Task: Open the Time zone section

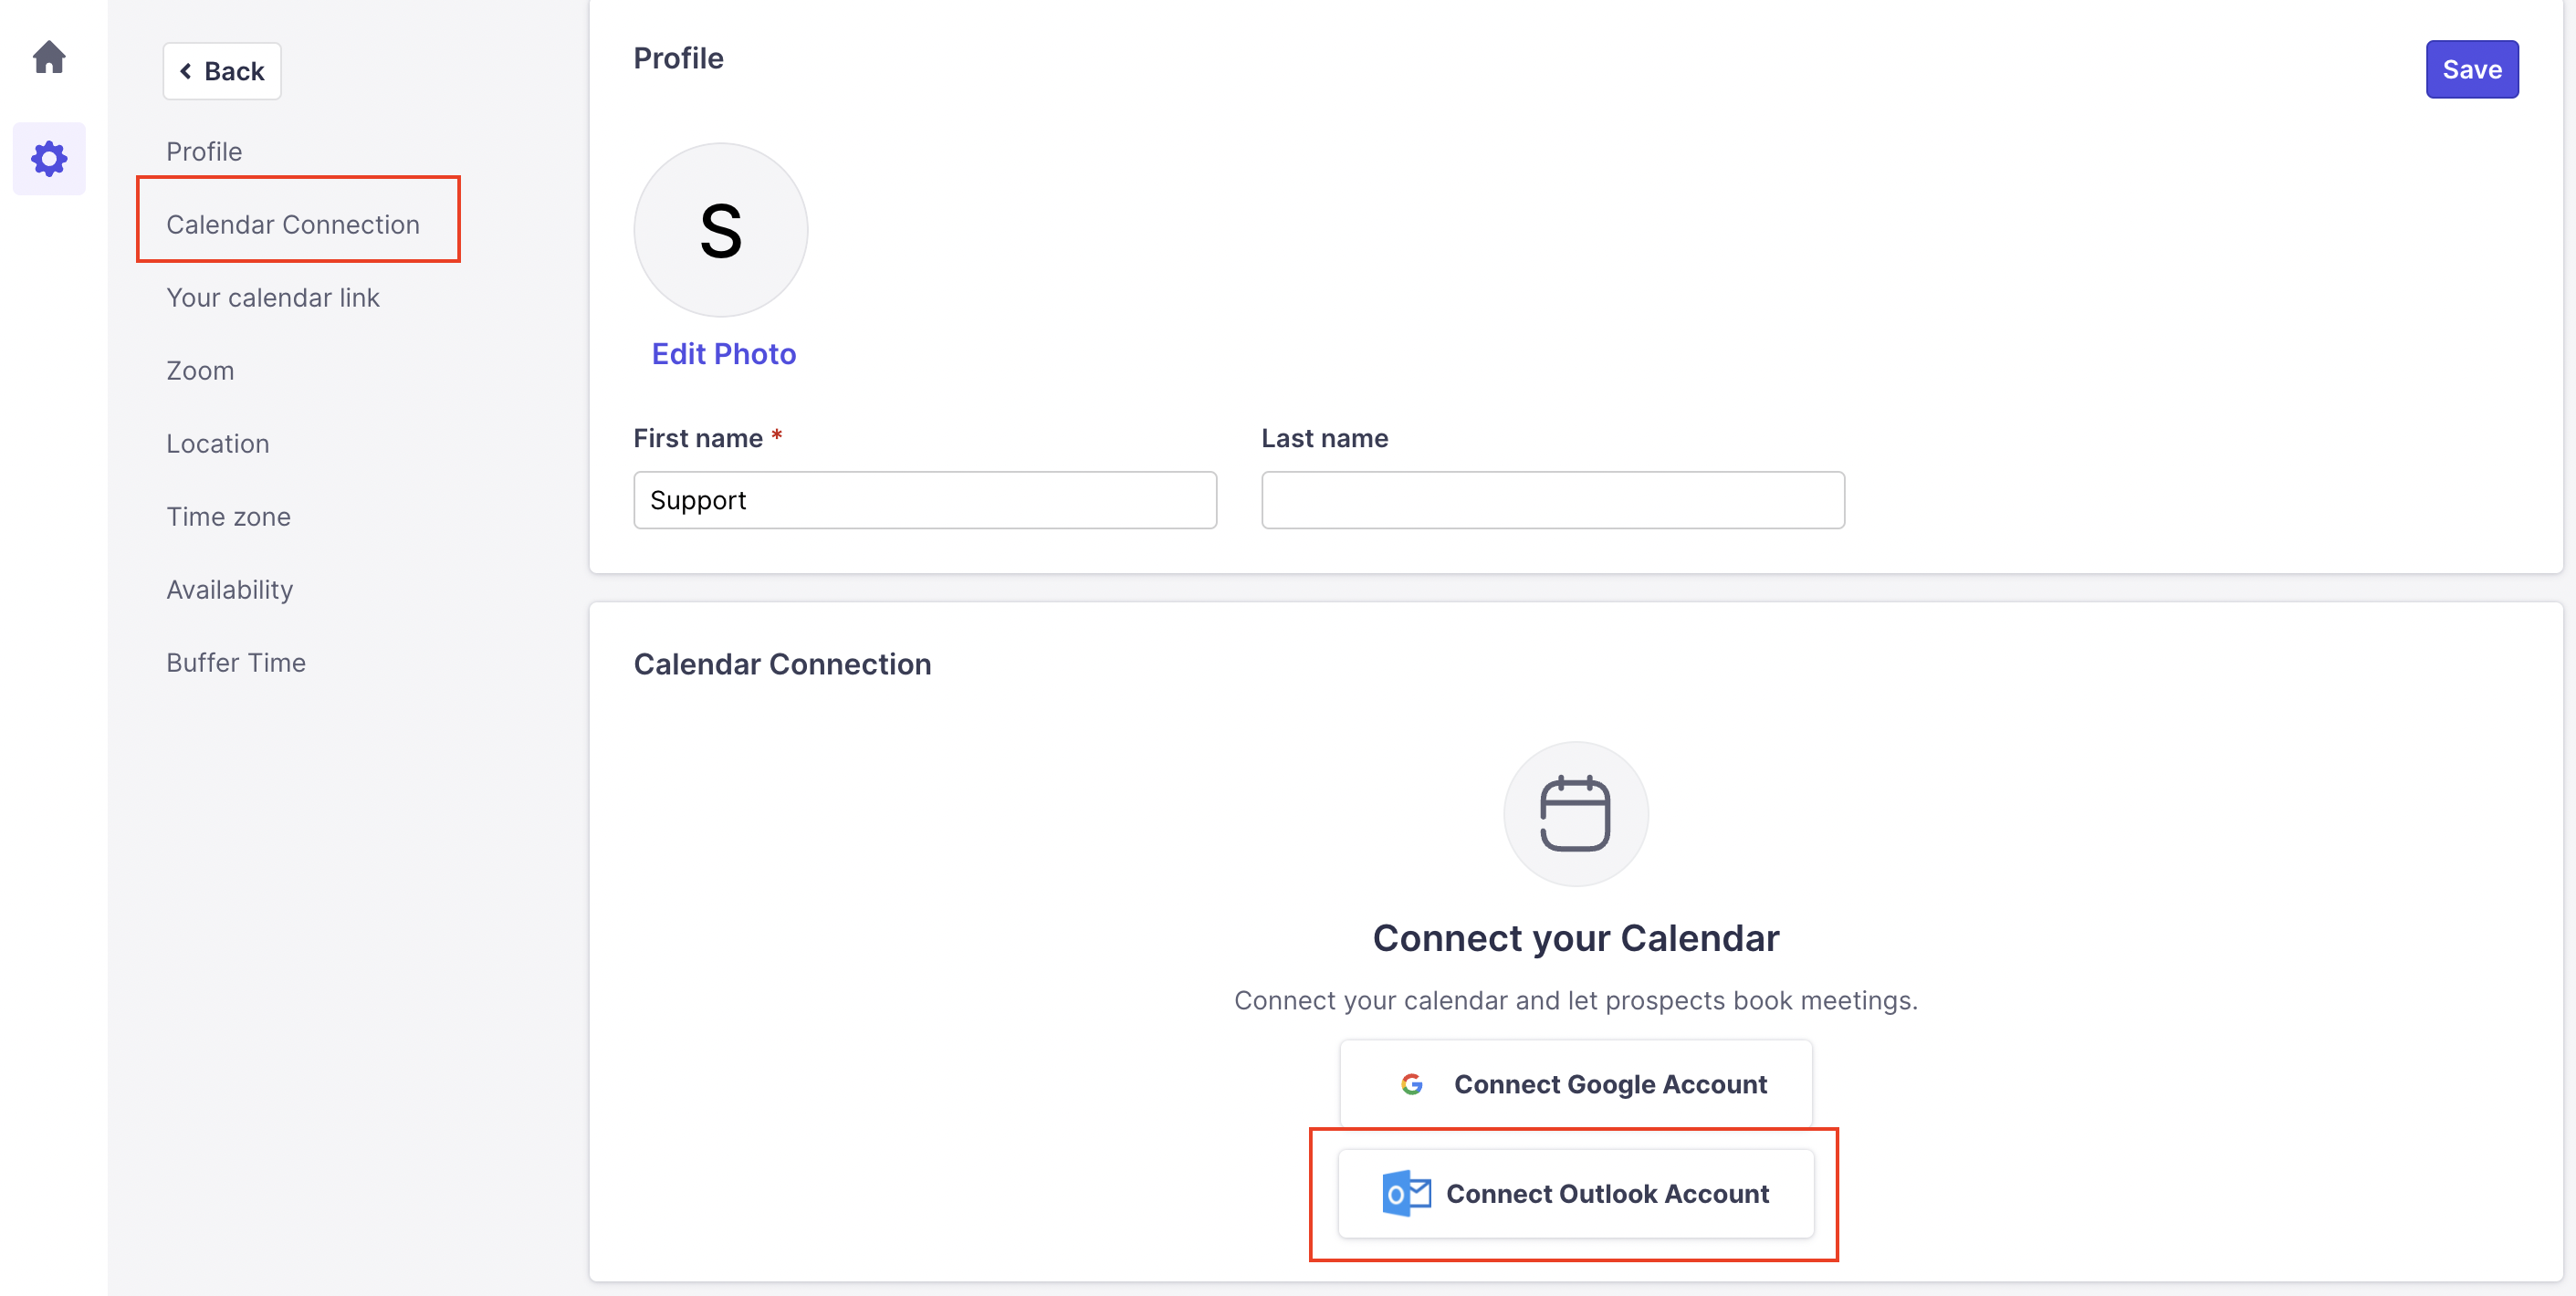Action: 228,516
